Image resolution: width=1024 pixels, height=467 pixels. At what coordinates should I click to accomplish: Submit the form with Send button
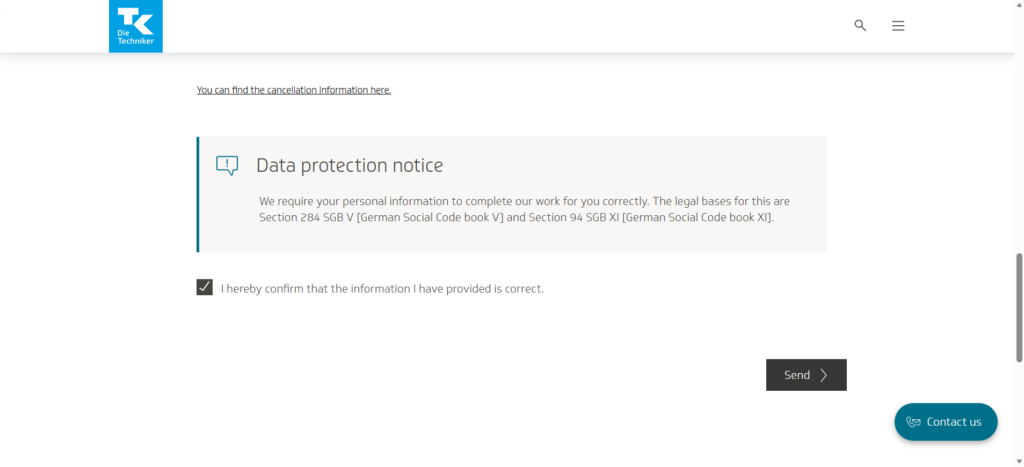coord(805,375)
